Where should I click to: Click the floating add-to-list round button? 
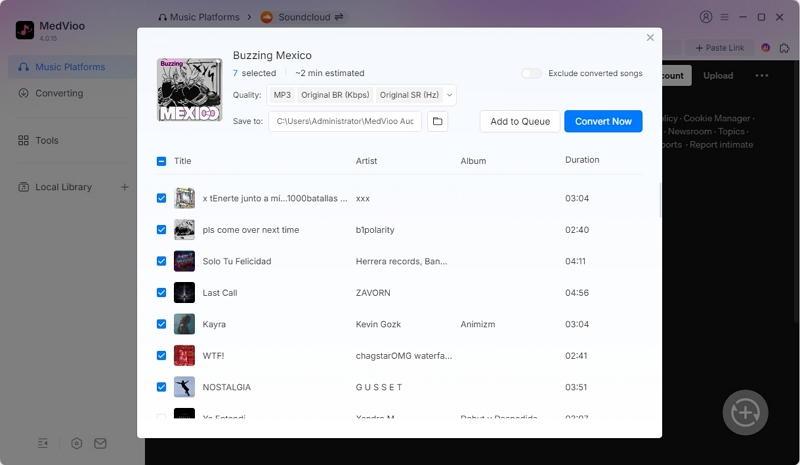tap(745, 412)
